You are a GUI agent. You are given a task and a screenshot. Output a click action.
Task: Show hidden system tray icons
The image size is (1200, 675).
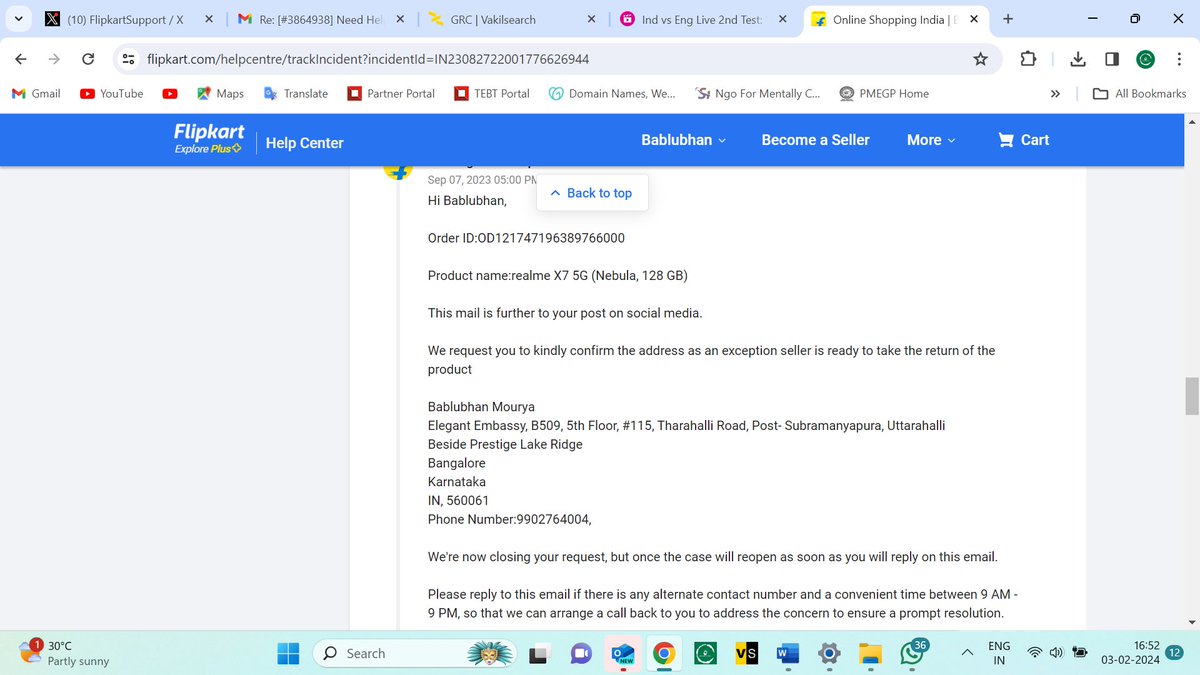coord(967,653)
